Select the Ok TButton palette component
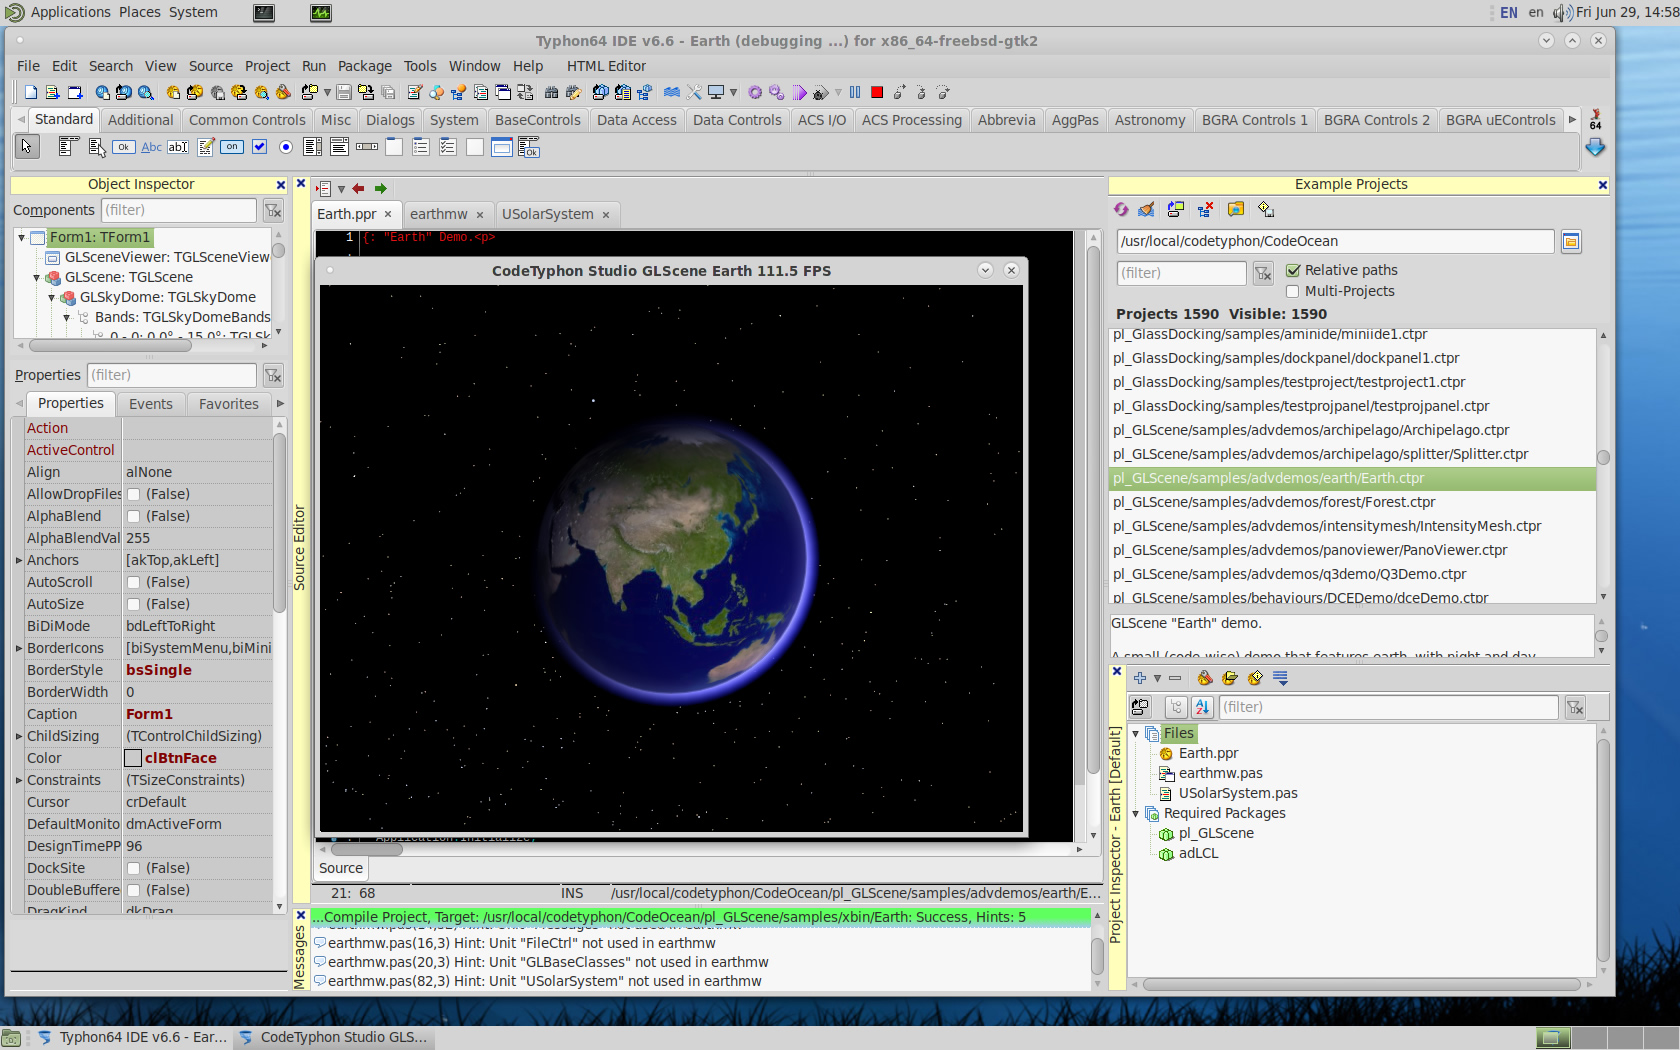The height and width of the screenshot is (1050, 1680). coord(124,147)
